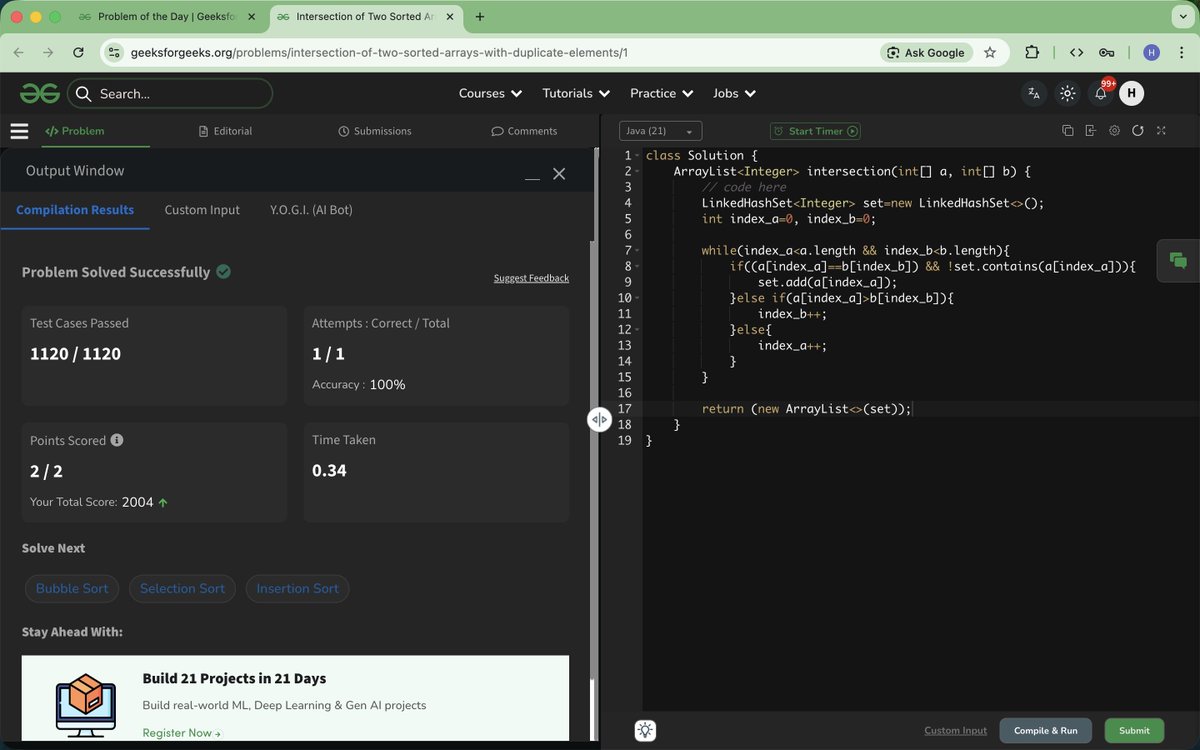Click the Output Window vertical scrollbar
The image size is (1200, 750).
coord(593,460)
